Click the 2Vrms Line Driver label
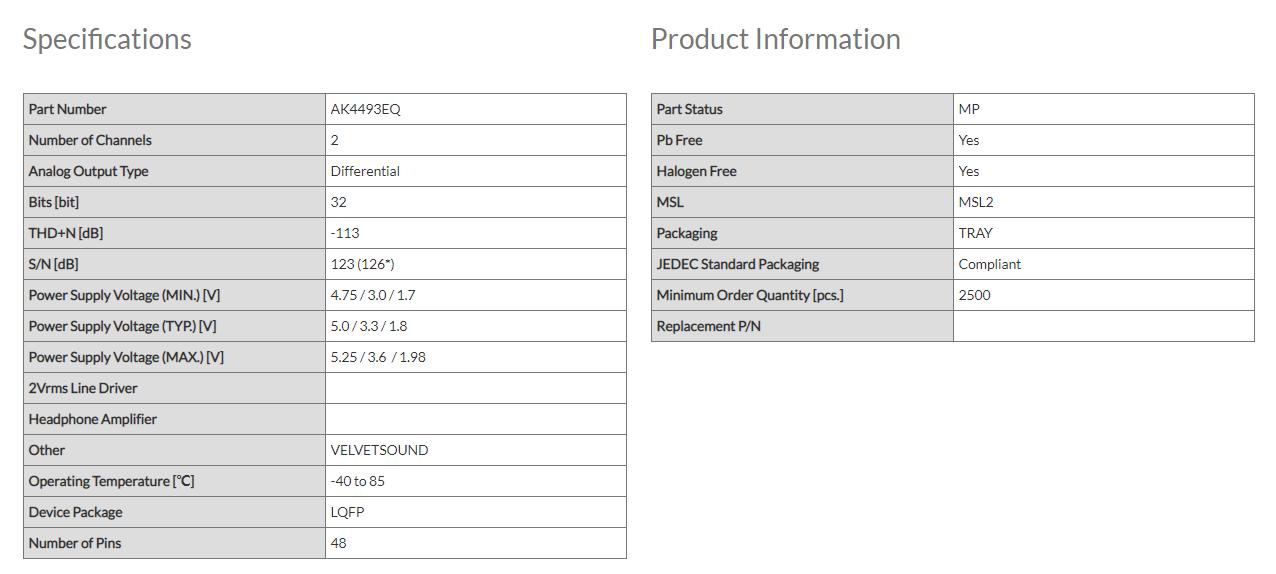The height and width of the screenshot is (574, 1276). [x=83, y=388]
